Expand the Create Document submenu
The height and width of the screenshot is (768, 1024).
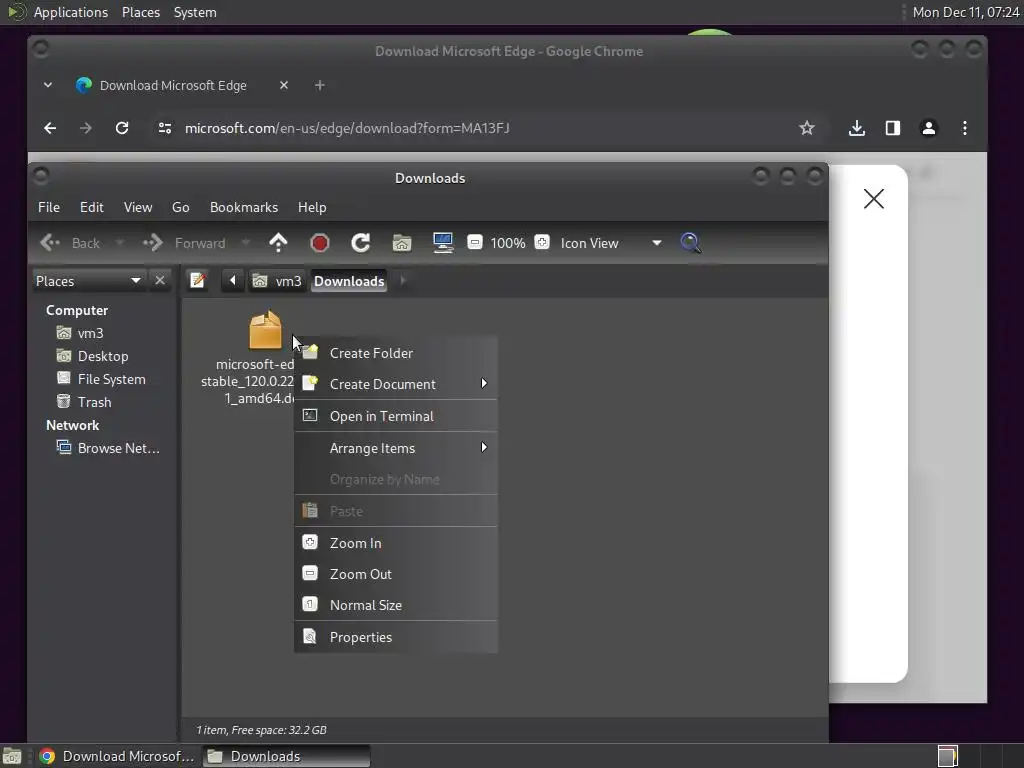[396, 384]
